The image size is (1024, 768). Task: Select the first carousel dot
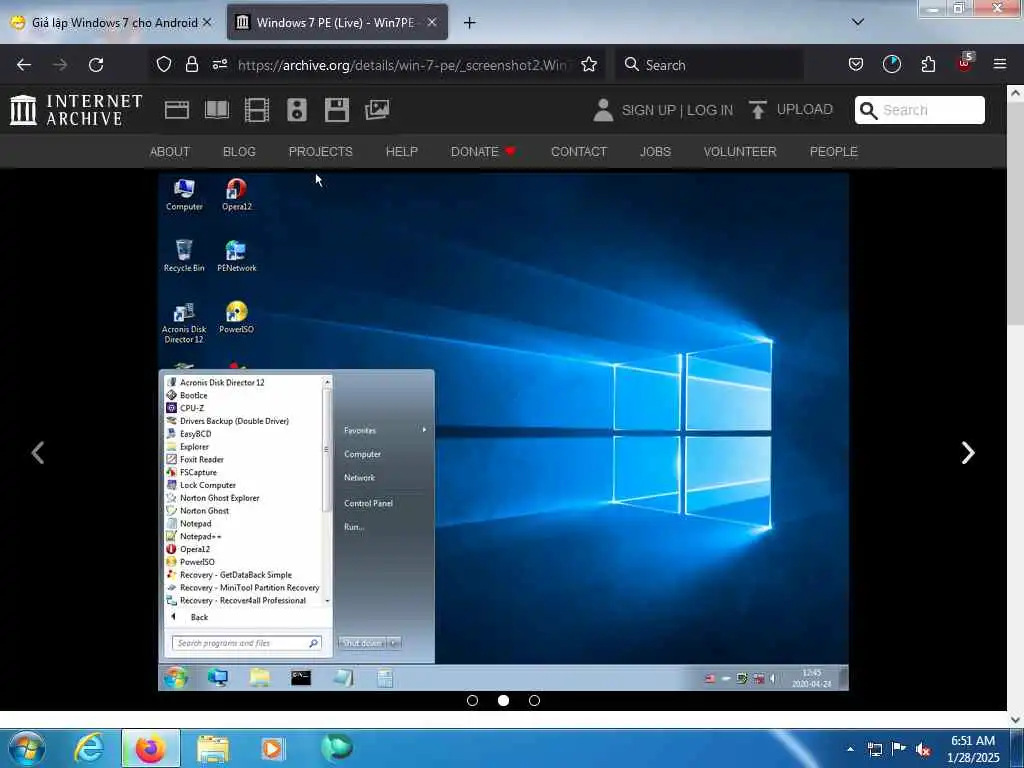coord(473,700)
